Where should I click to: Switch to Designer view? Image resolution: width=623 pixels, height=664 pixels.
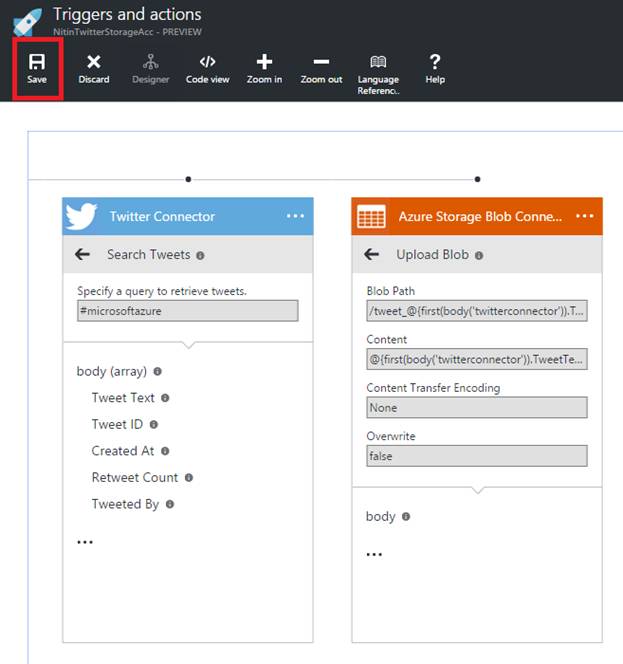coord(150,69)
